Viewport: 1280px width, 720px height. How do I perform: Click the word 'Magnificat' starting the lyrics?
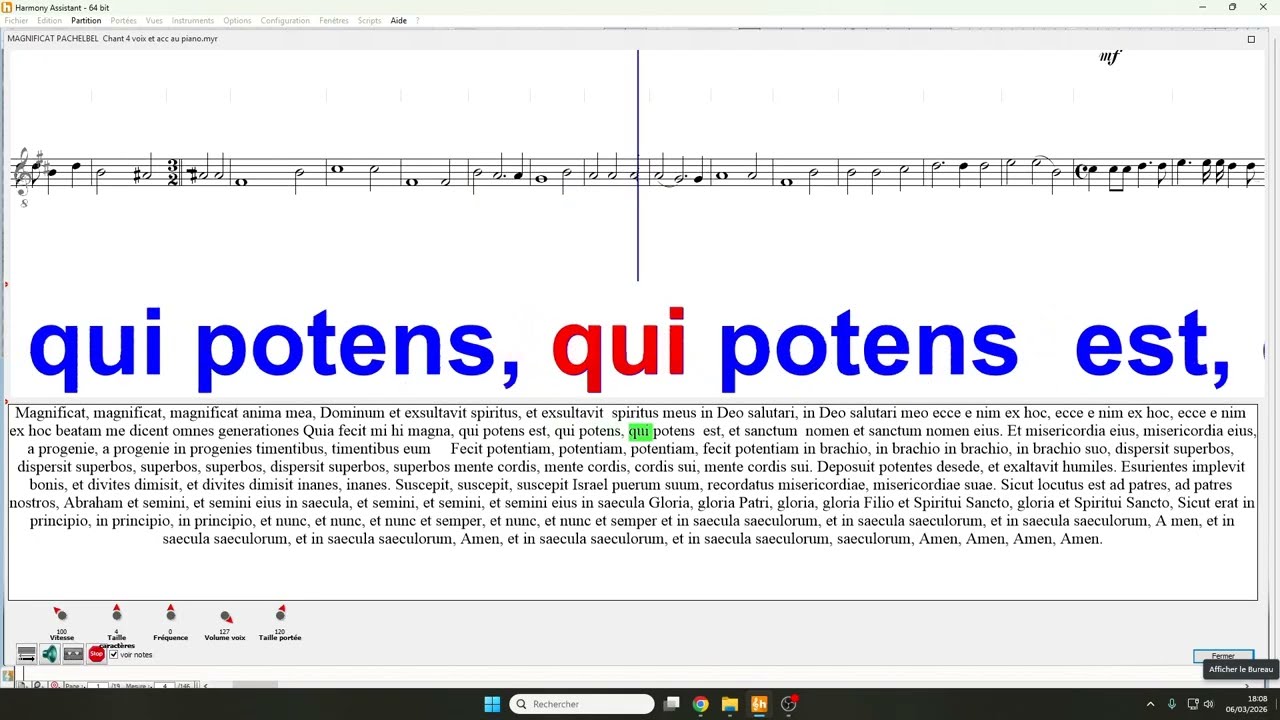click(52, 413)
